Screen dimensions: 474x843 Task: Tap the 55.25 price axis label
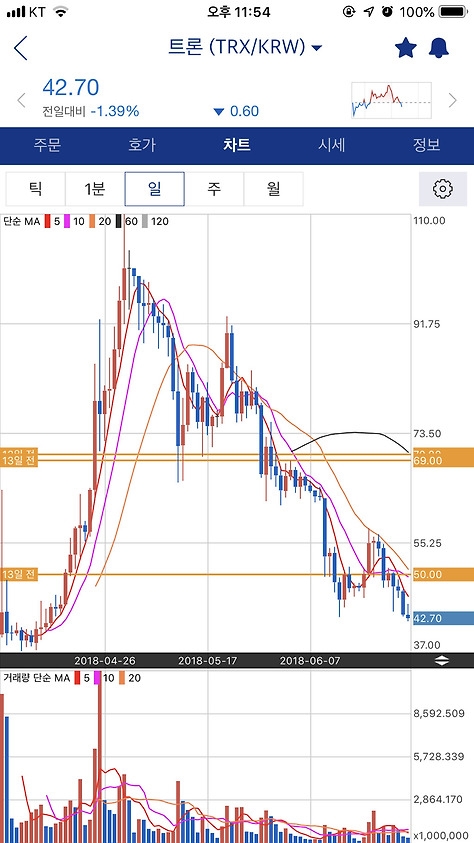click(x=427, y=544)
